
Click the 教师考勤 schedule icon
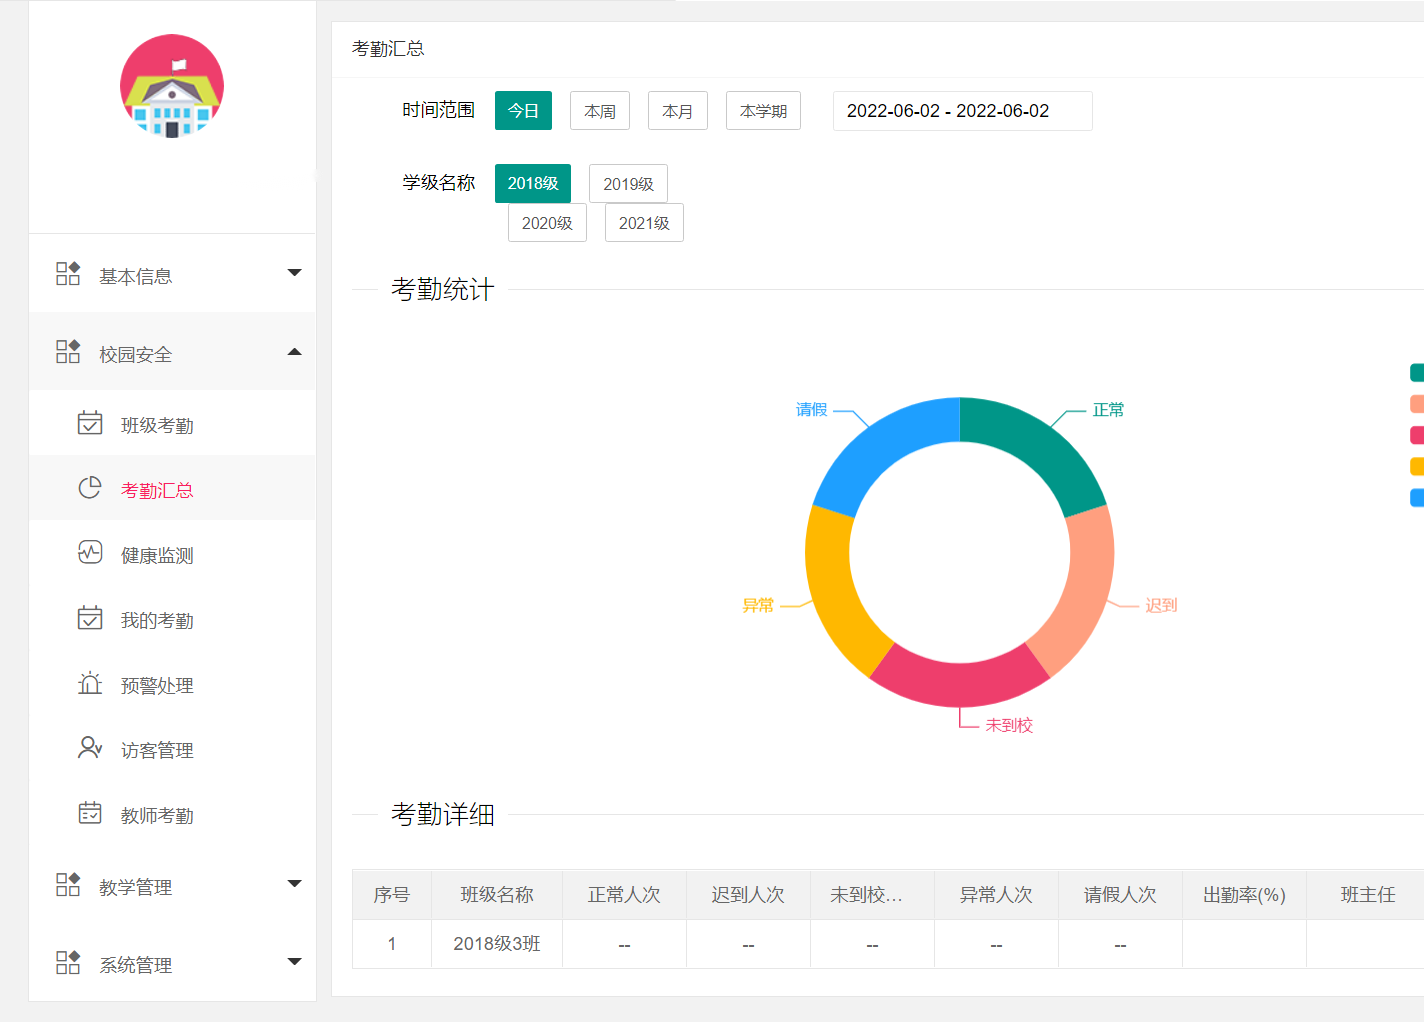[90, 813]
